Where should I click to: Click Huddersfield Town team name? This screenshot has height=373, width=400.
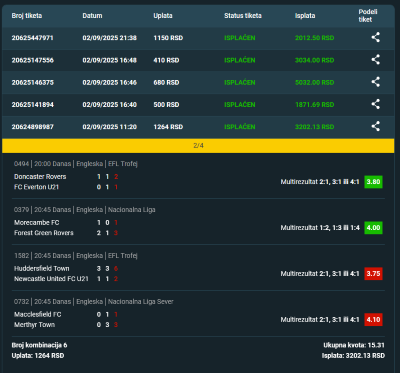pyautogui.click(x=42, y=269)
